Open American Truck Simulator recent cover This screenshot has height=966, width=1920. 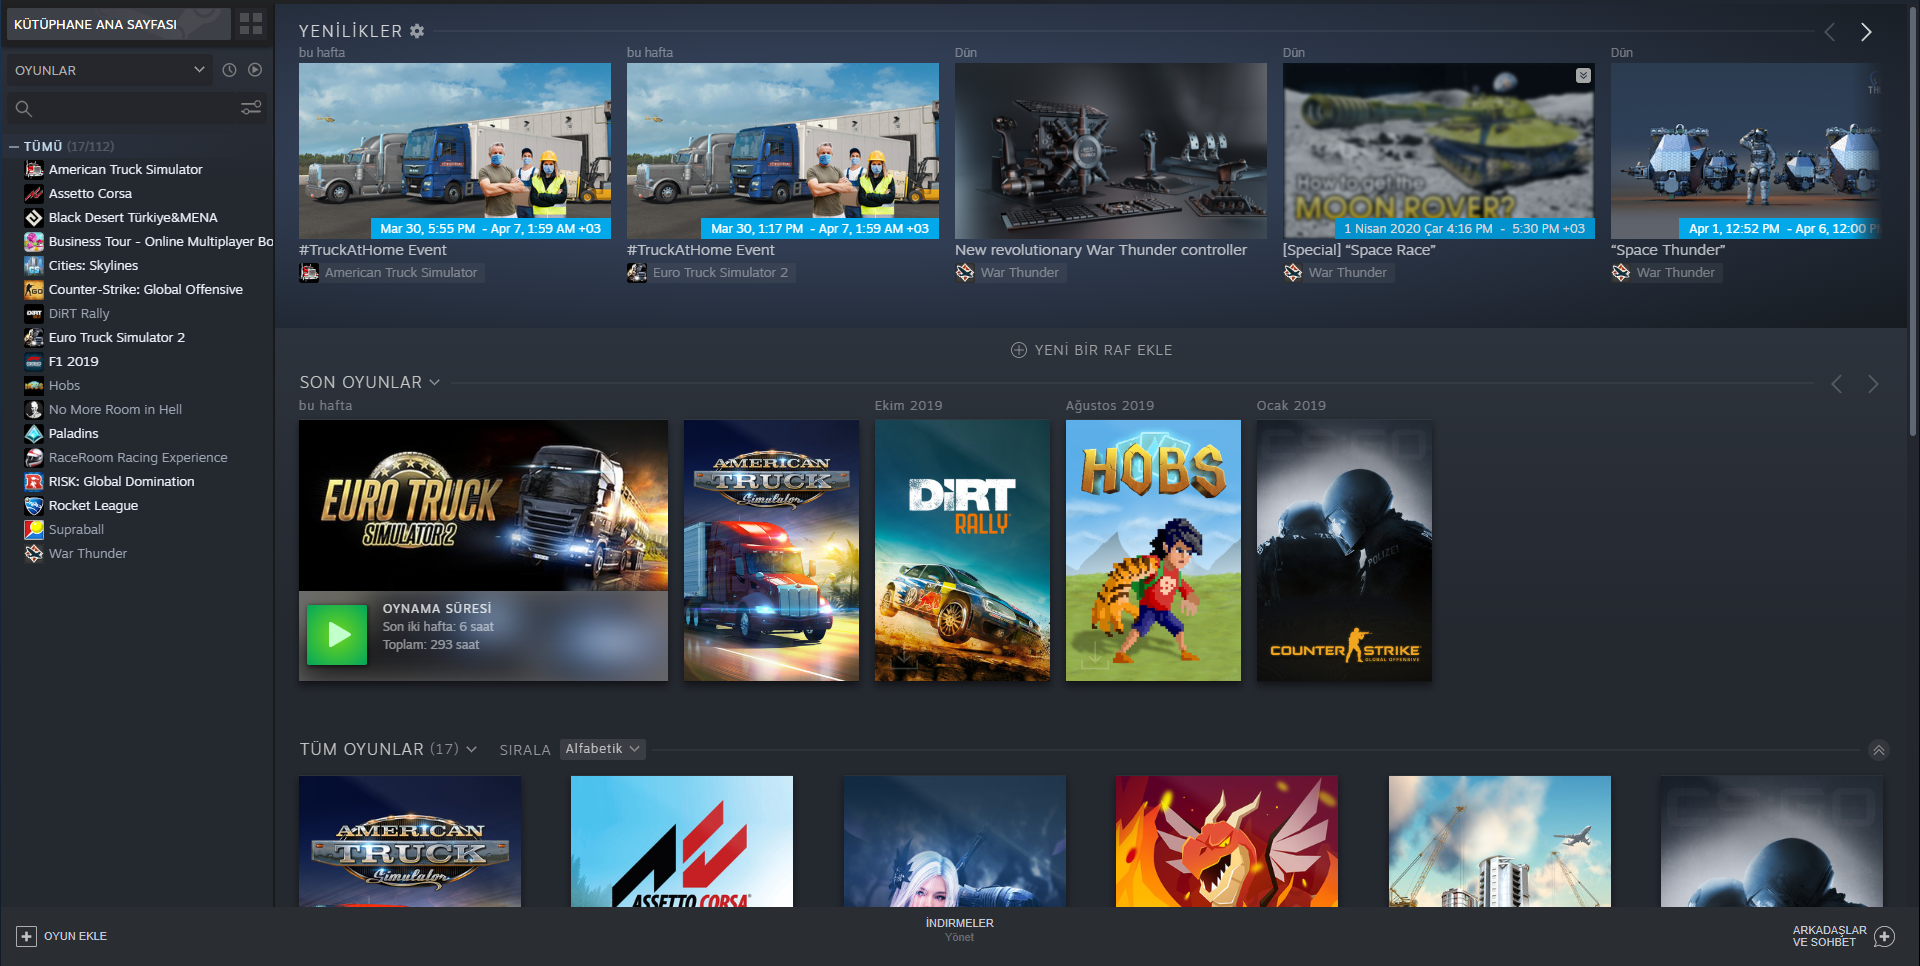coord(771,550)
